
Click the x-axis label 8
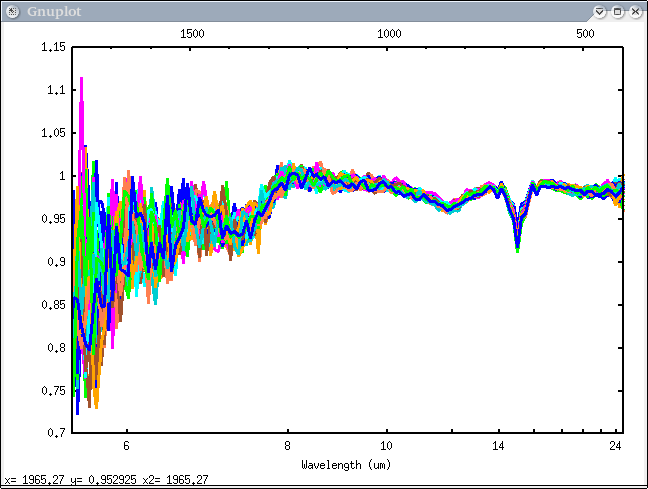click(x=287, y=446)
